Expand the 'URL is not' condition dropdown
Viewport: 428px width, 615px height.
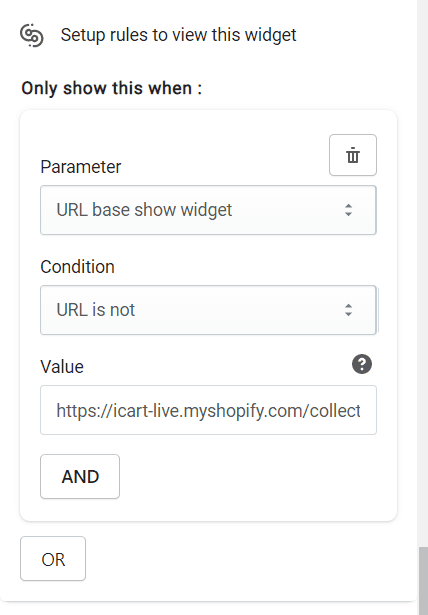208,310
